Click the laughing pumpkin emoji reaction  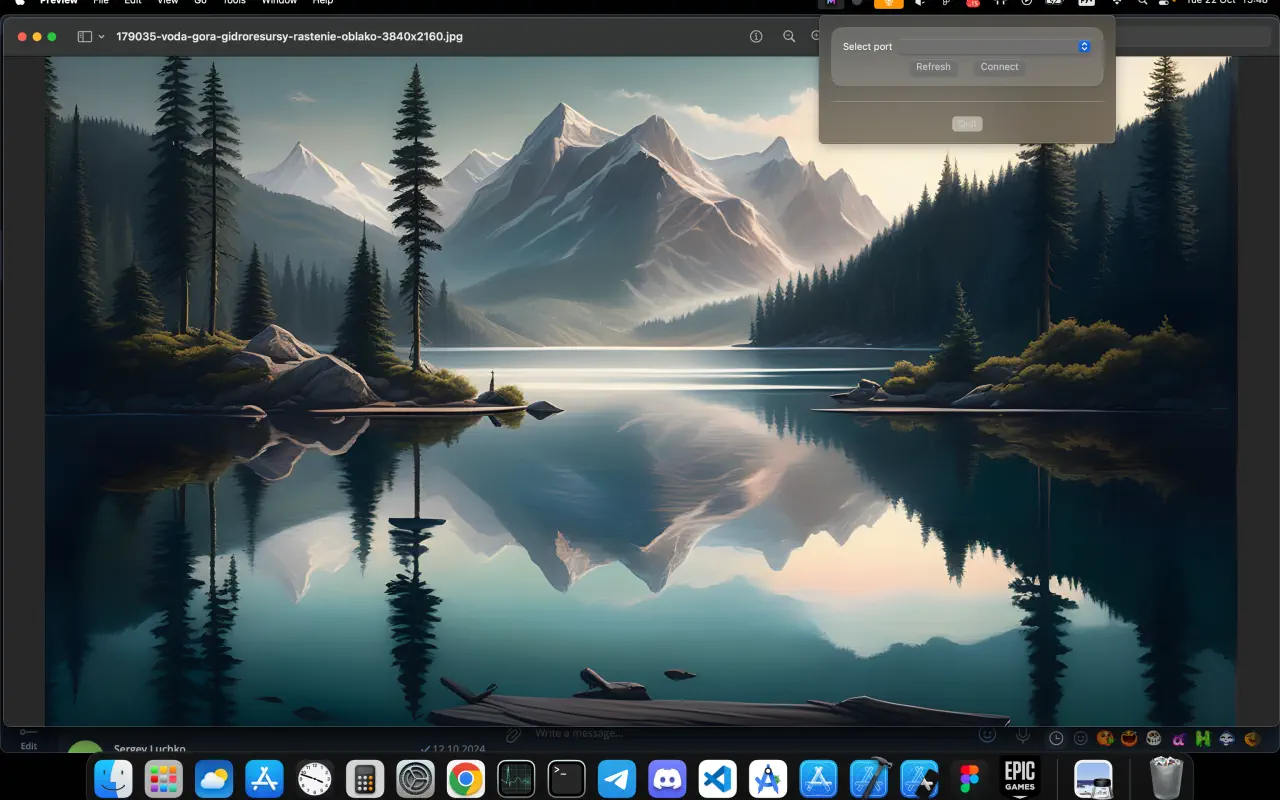(1128, 738)
